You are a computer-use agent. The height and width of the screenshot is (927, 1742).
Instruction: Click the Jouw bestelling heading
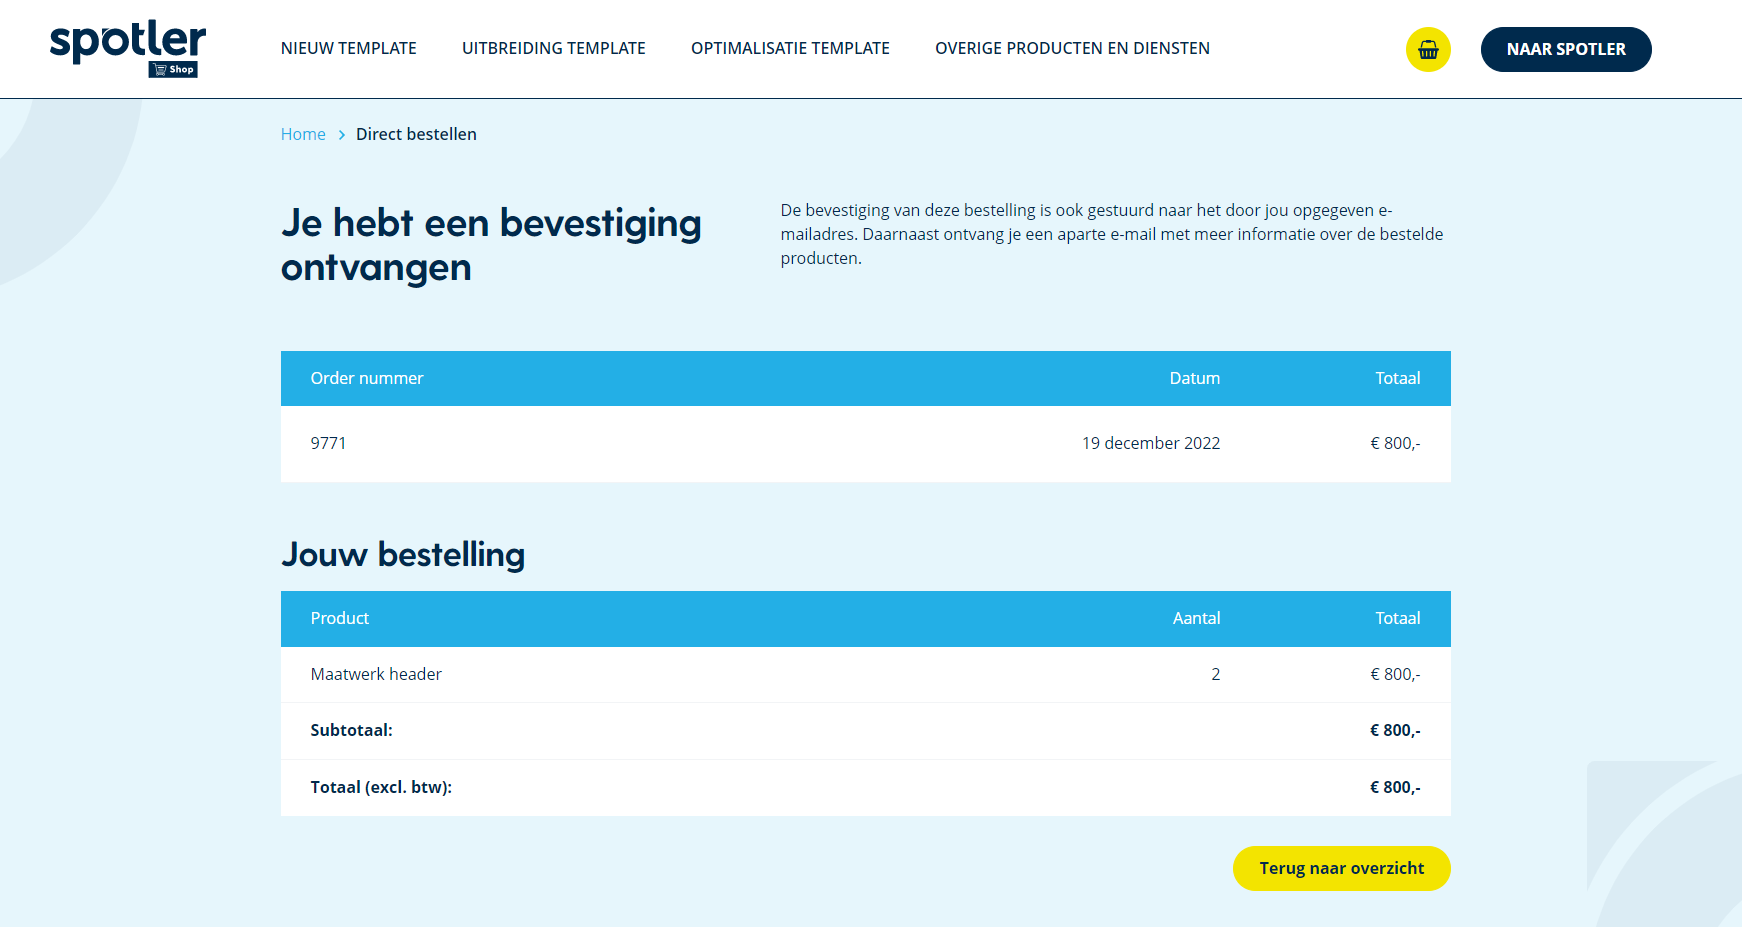pos(403,554)
